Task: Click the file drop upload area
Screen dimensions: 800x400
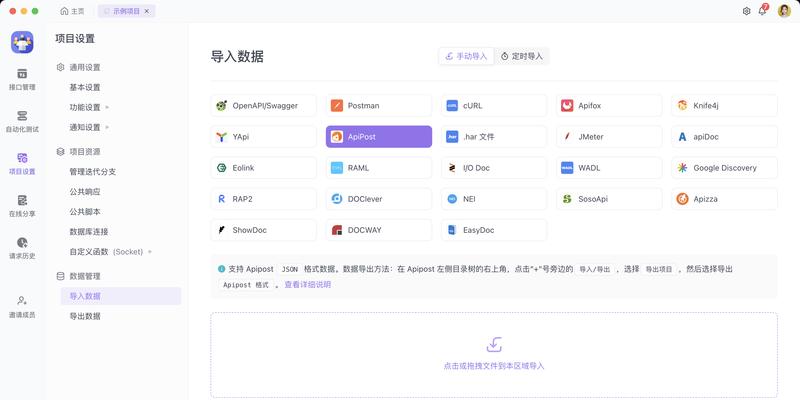Action: point(494,355)
